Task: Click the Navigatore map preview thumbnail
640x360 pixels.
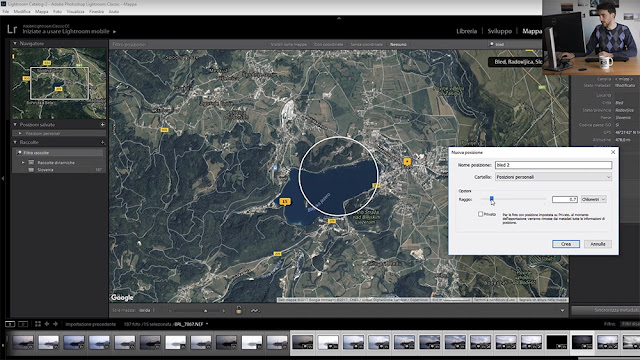Action: [x=59, y=84]
